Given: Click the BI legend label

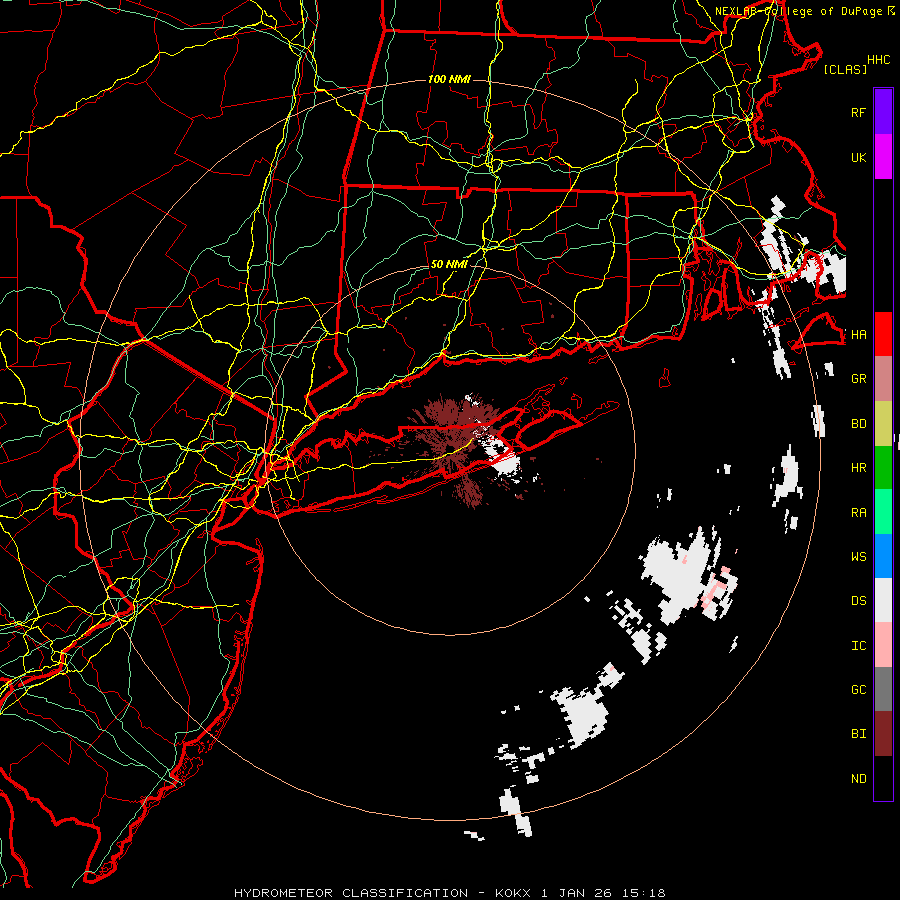Looking at the screenshot, I should click(858, 734).
